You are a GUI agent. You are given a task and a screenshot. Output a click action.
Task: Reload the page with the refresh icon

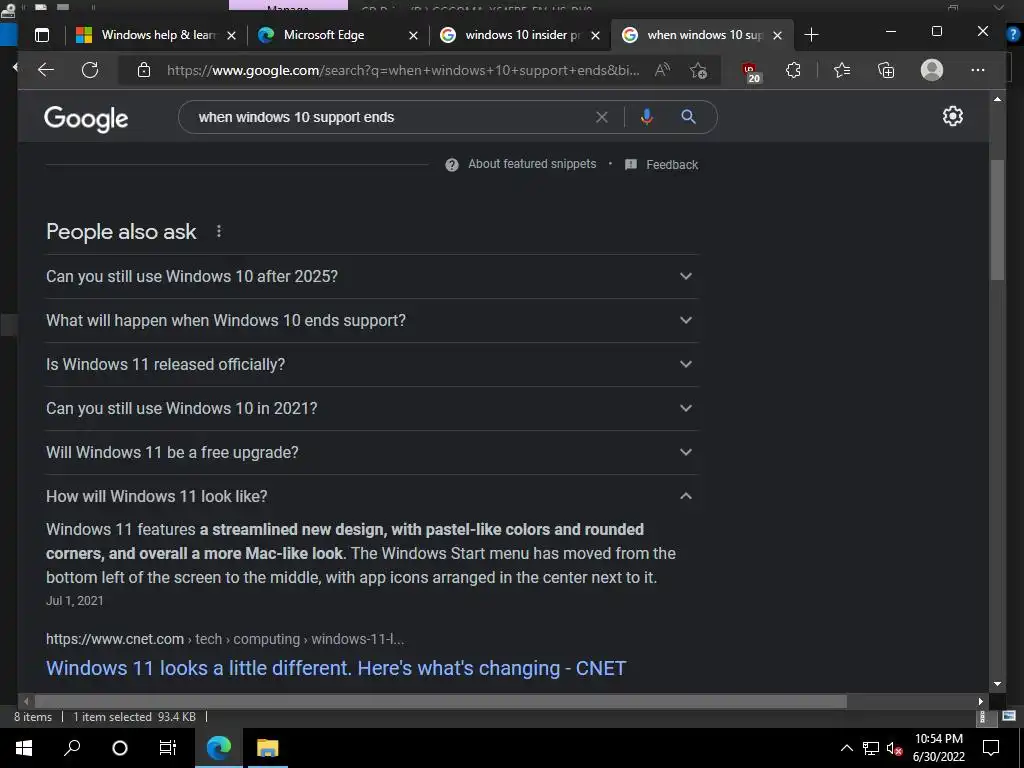[90, 70]
